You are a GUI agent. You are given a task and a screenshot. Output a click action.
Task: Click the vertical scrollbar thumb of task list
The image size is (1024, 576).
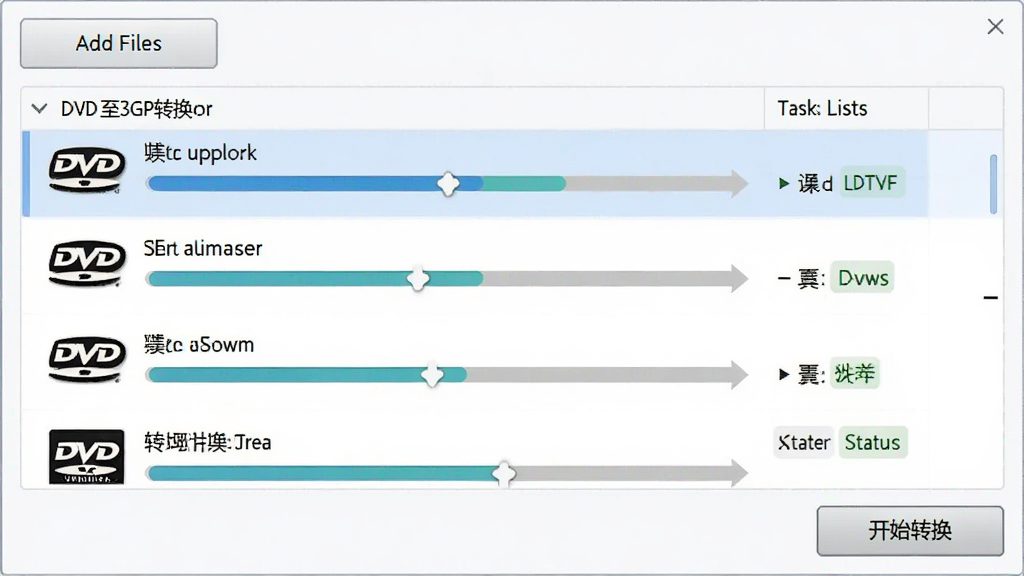point(993,184)
